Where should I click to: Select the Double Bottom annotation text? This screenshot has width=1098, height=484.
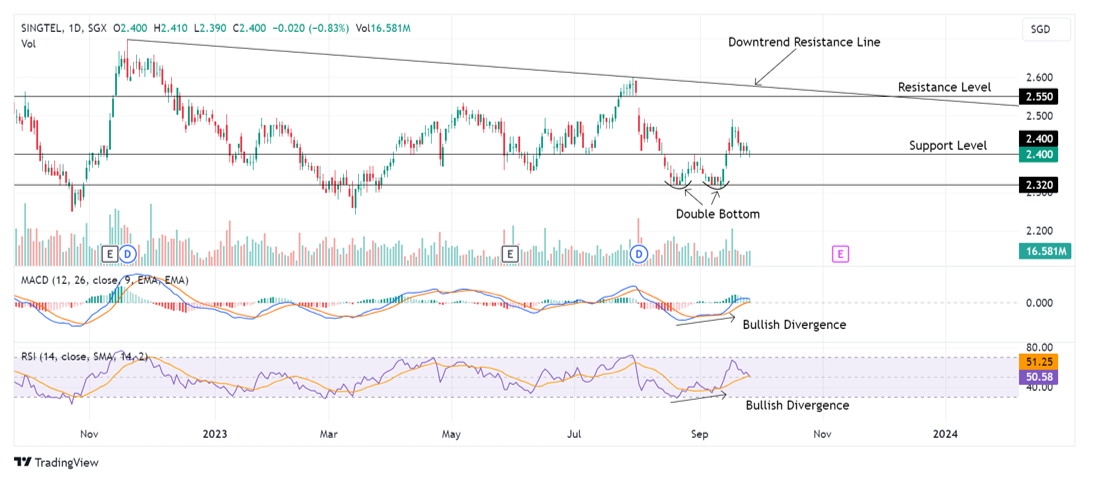(x=717, y=214)
